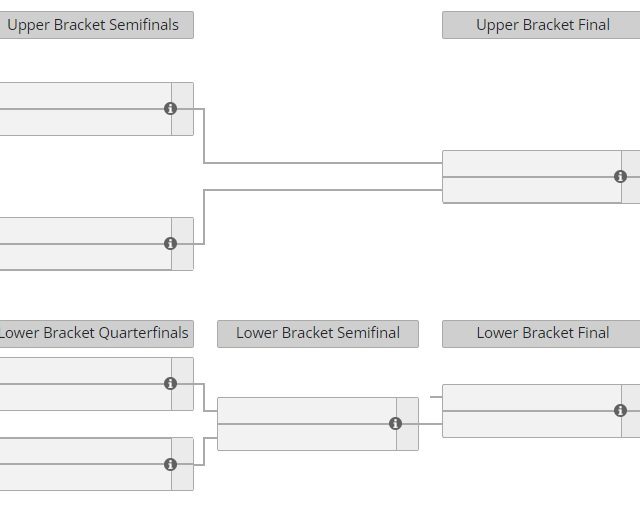The image size is (640, 517).
Task: Open info for second Upper Bracket Semifinal match
Action: (170, 243)
